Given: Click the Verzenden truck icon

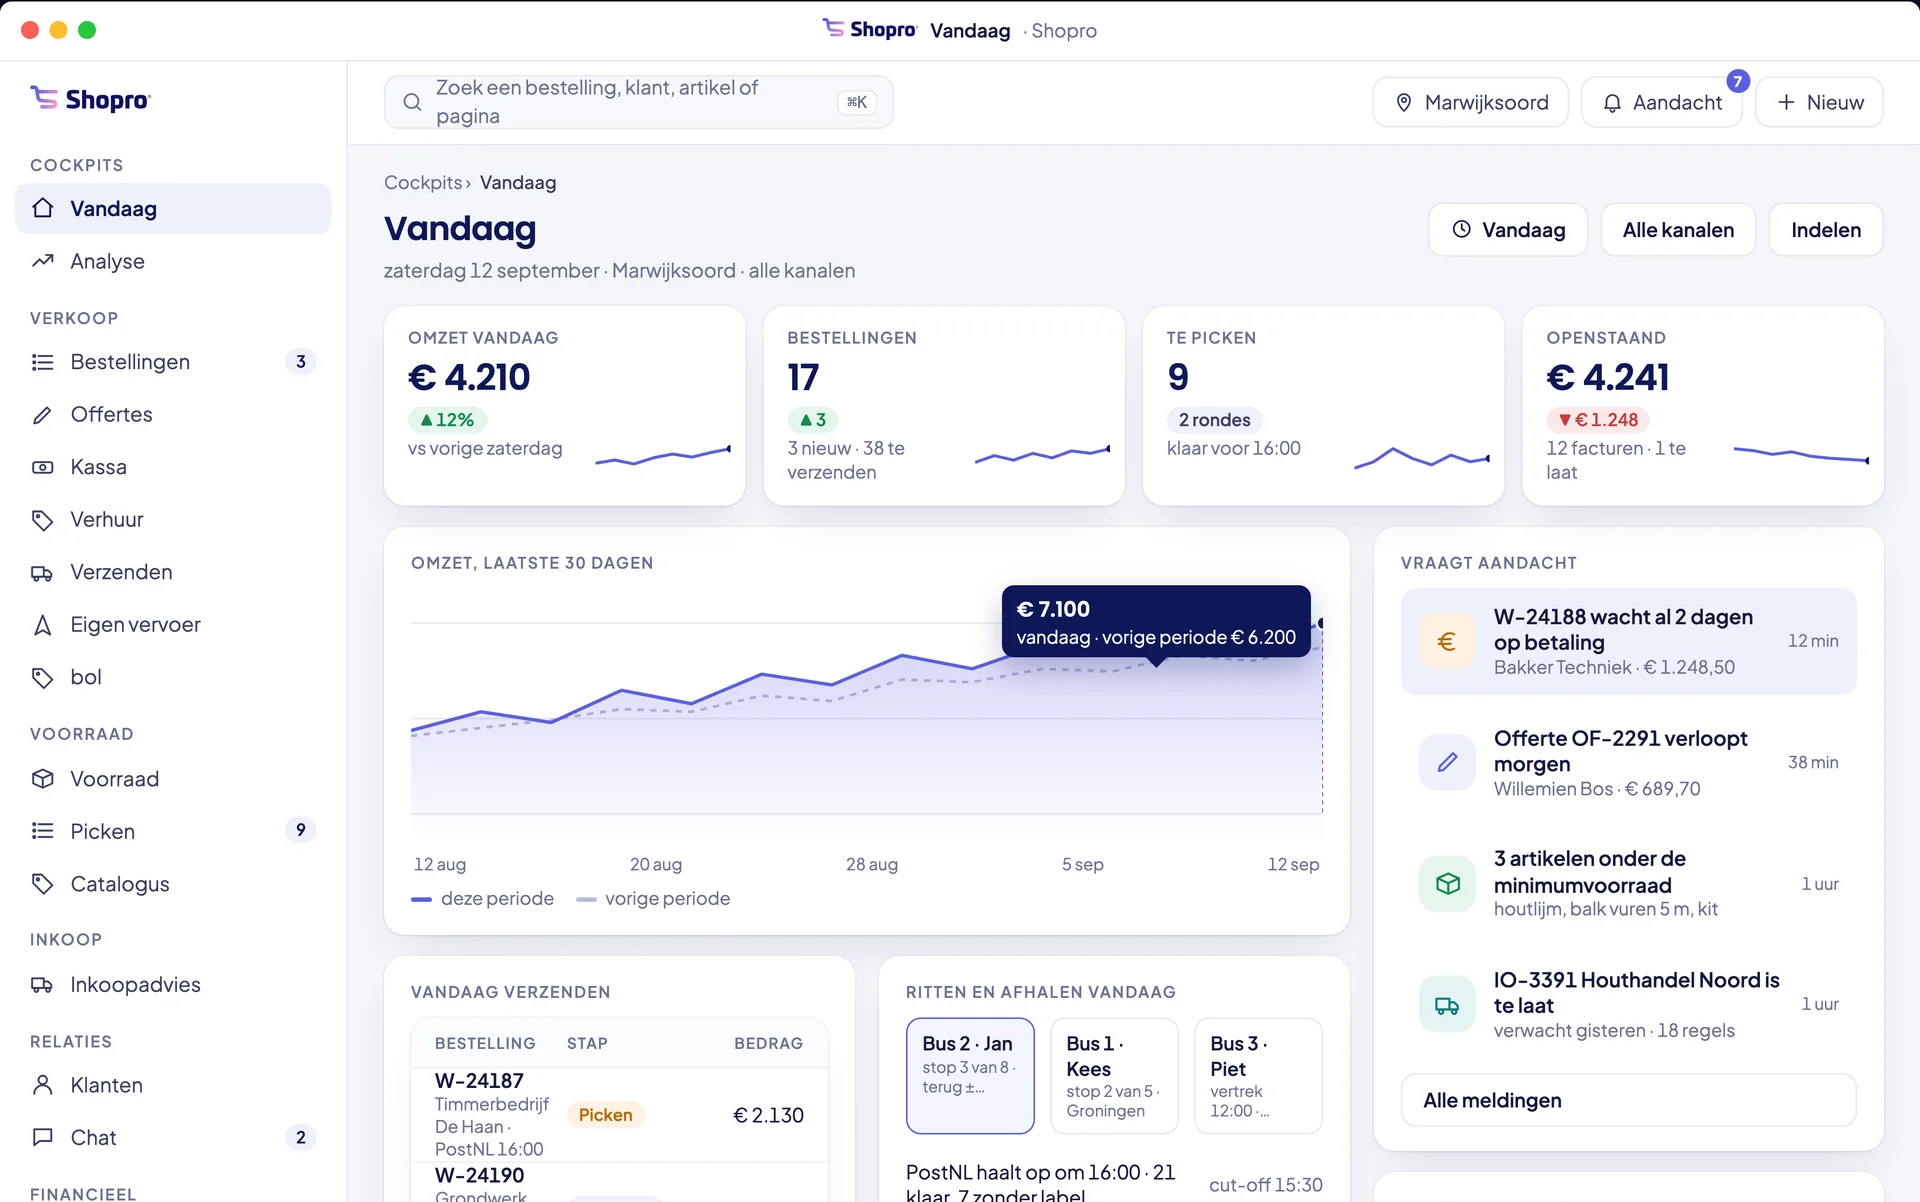Looking at the screenshot, I should (42, 573).
